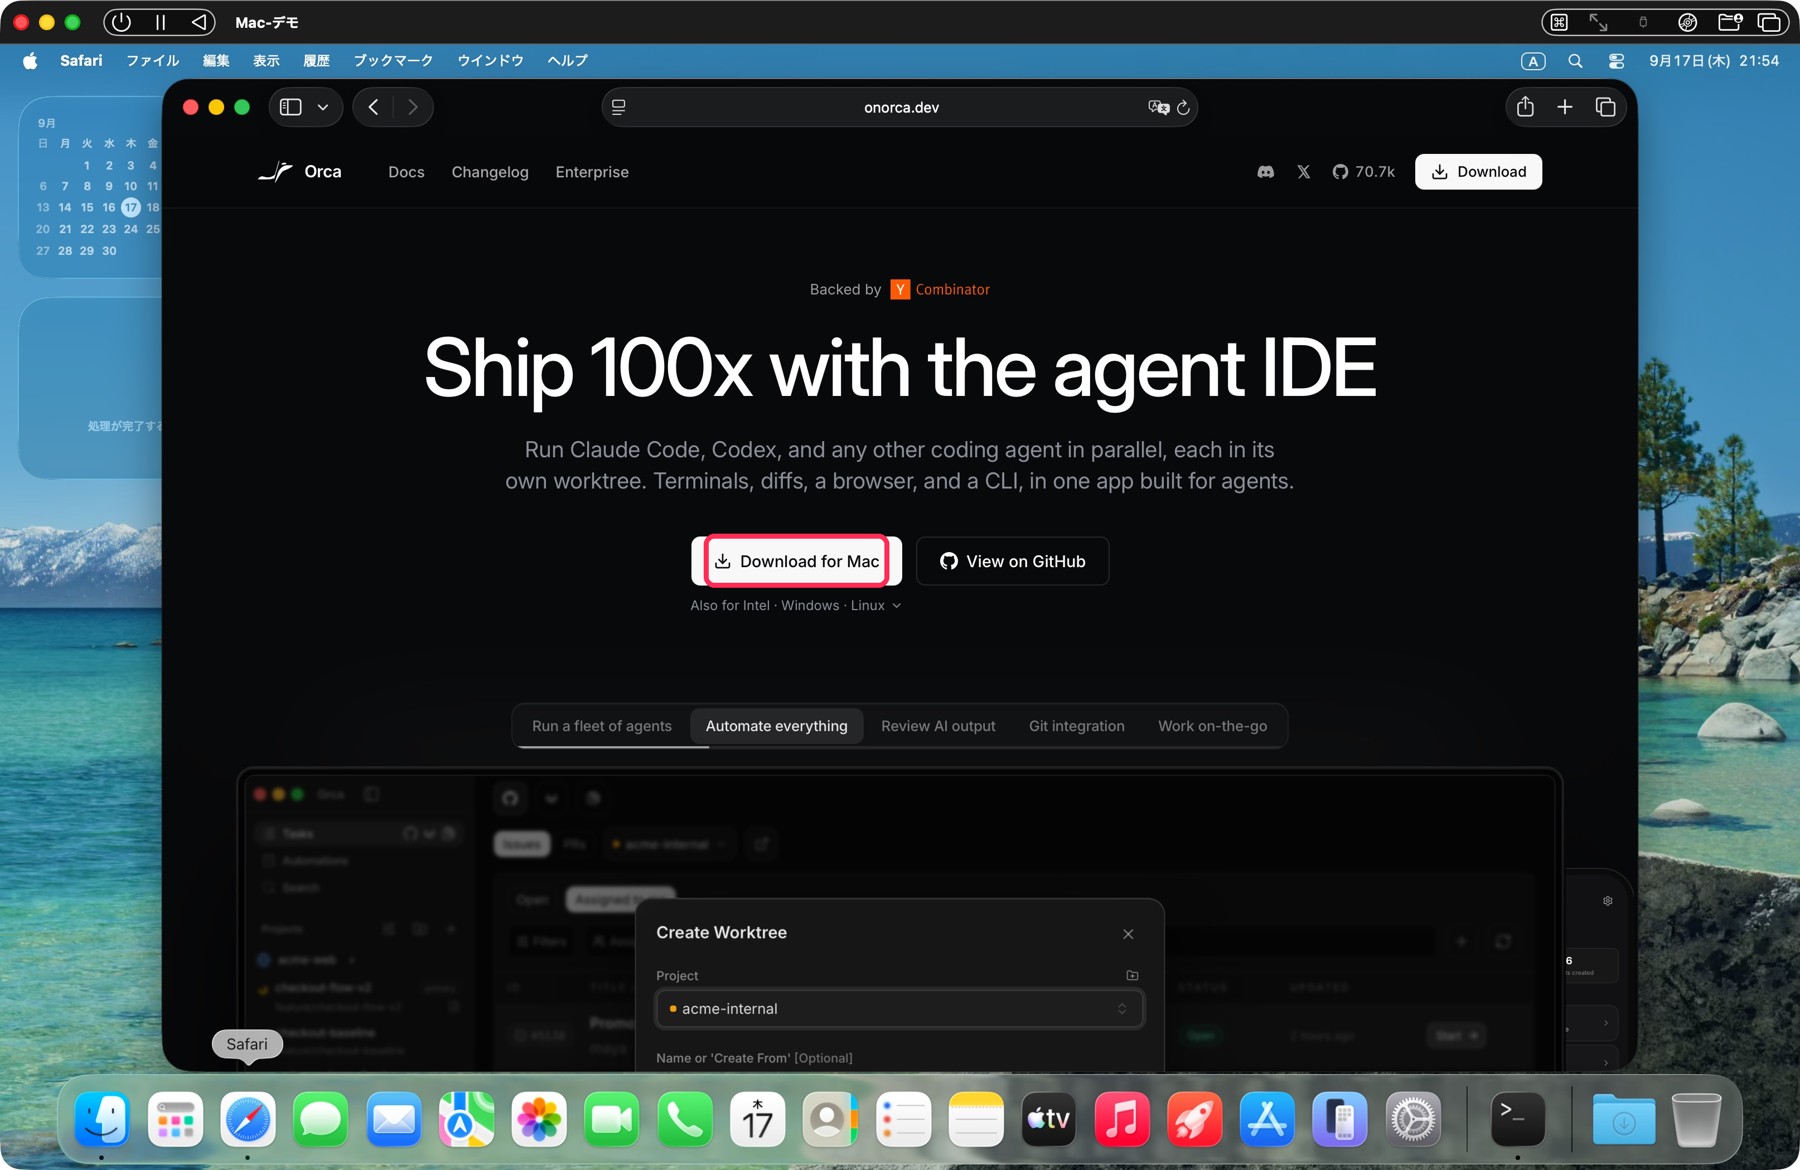
Task: Open App Store from the Dock
Action: tap(1267, 1119)
